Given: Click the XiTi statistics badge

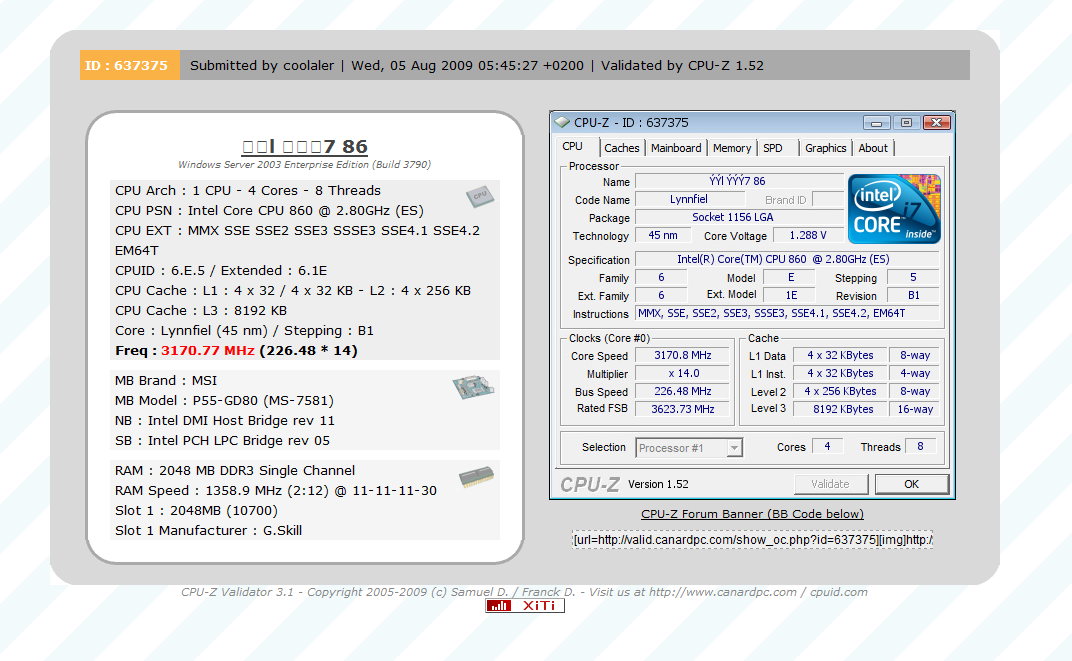Looking at the screenshot, I should coord(525,606).
